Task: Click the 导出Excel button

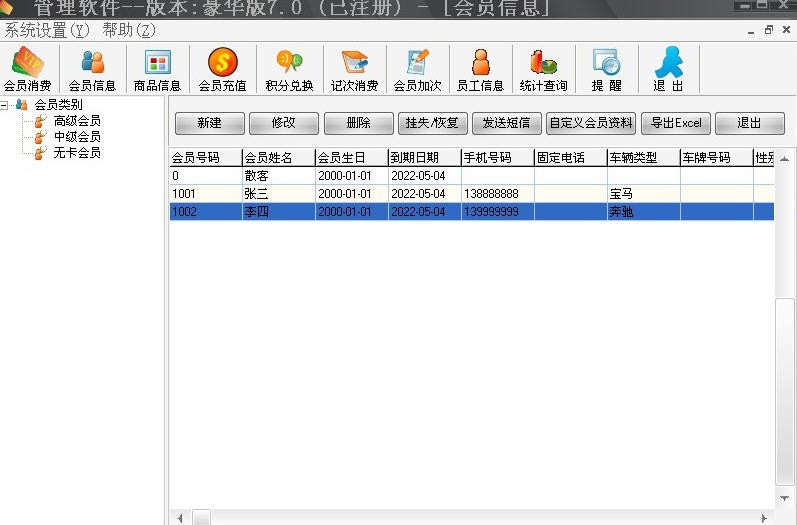Action: pos(676,123)
